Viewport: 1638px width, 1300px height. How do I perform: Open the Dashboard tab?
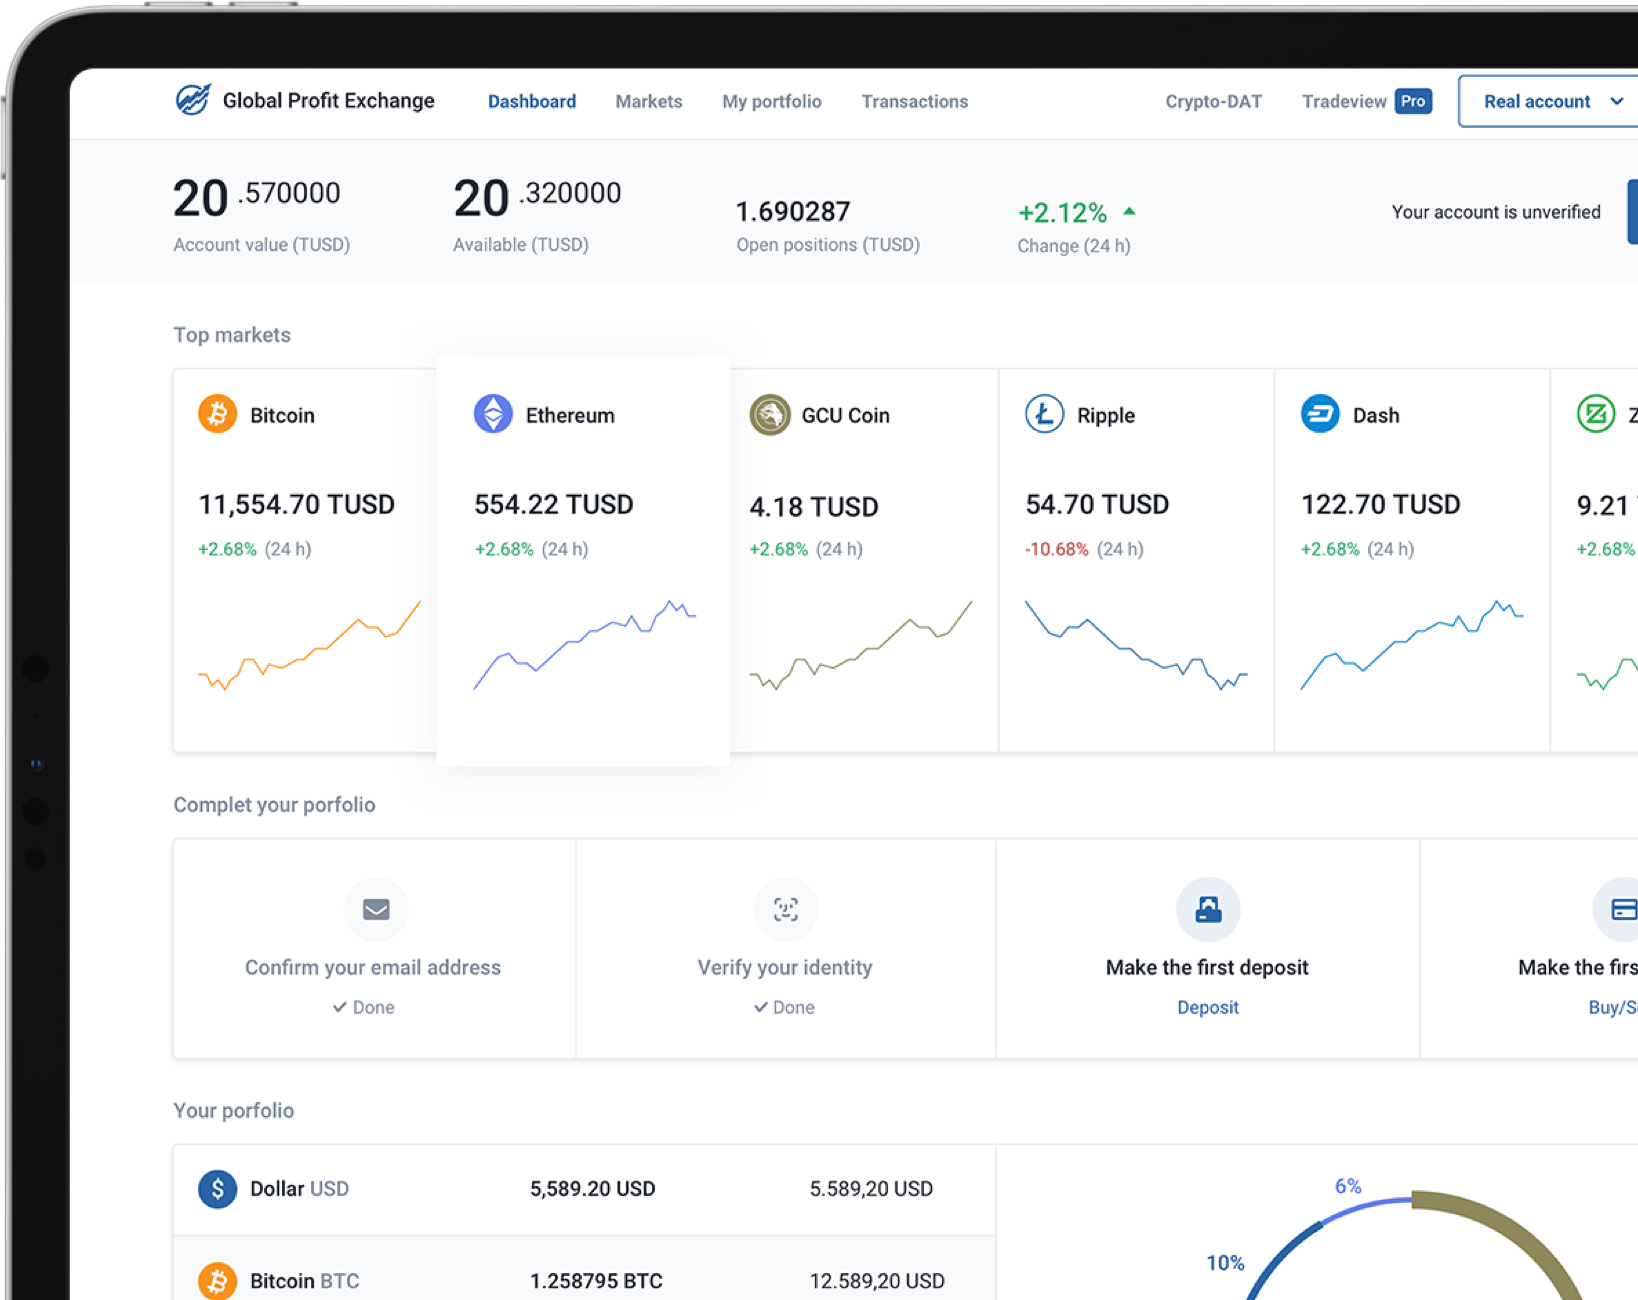[531, 101]
